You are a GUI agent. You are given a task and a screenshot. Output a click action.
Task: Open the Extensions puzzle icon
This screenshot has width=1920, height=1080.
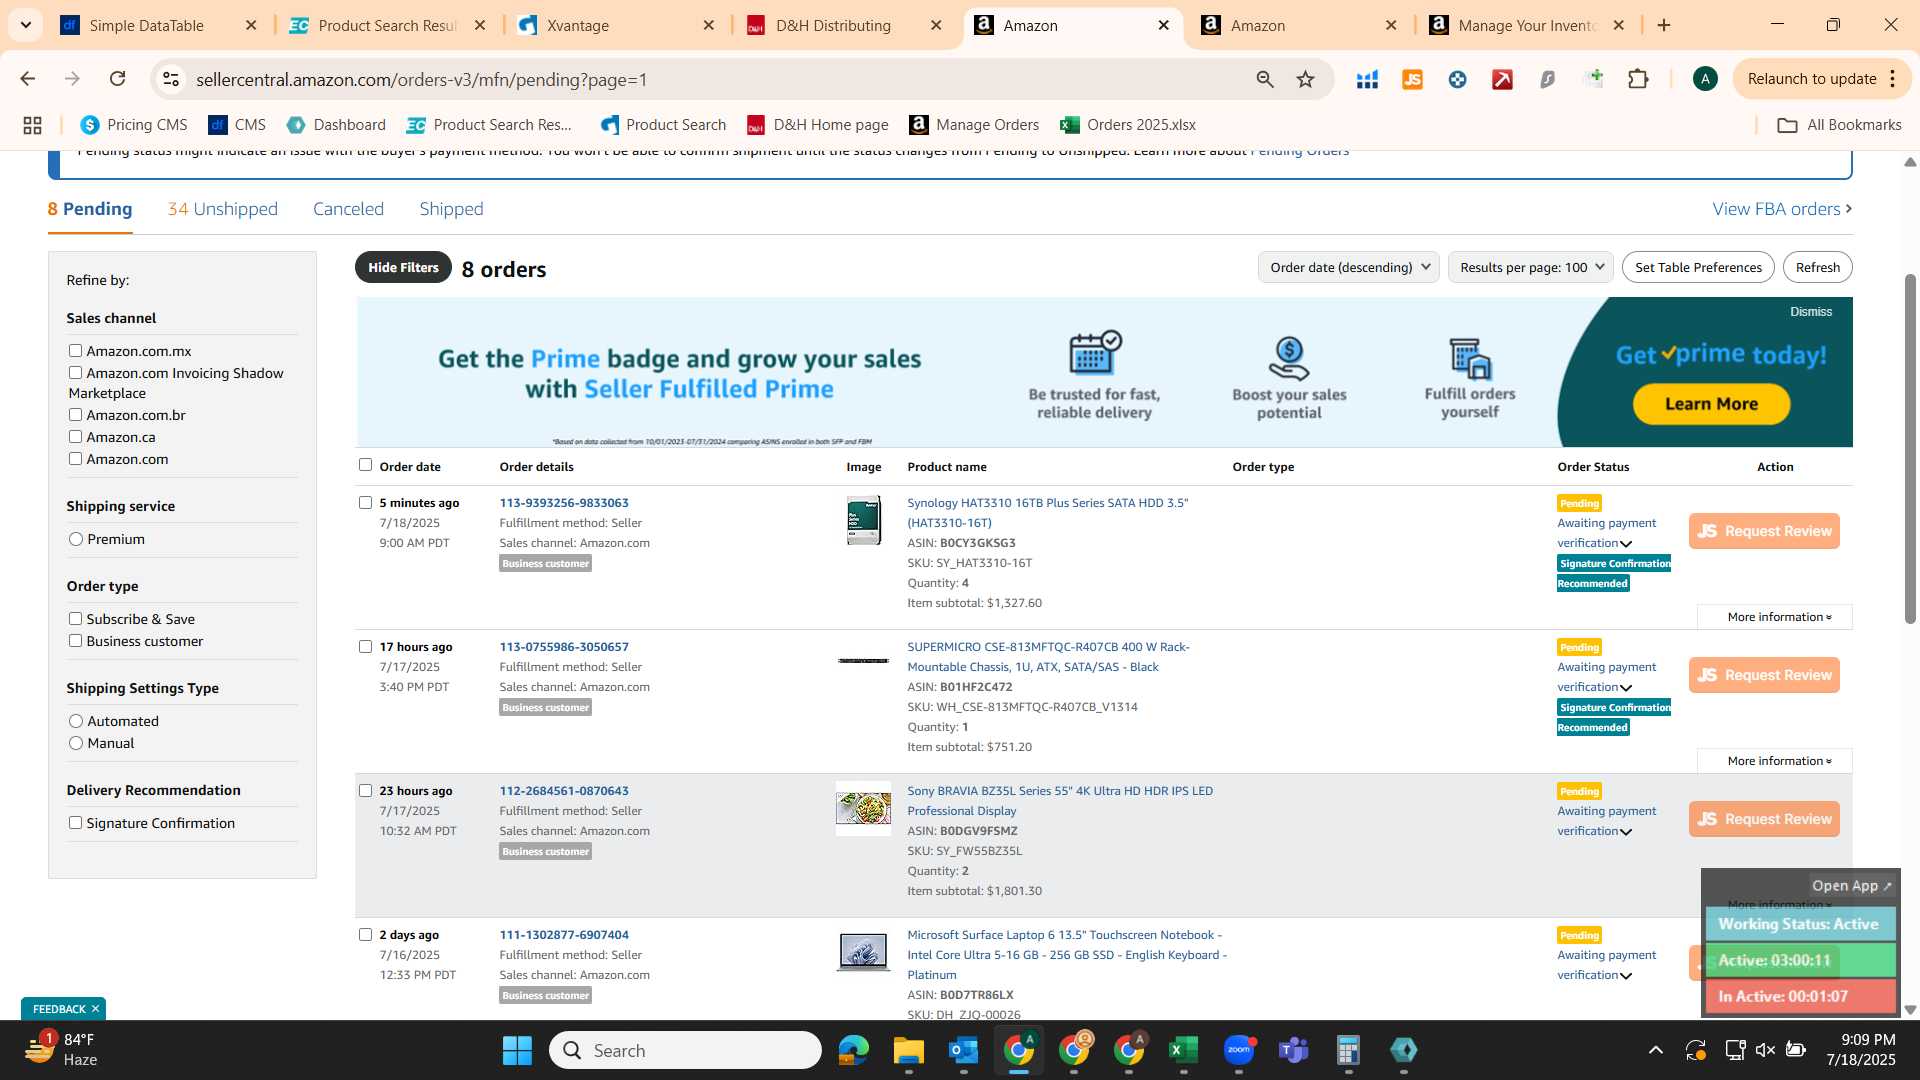click(x=1638, y=79)
